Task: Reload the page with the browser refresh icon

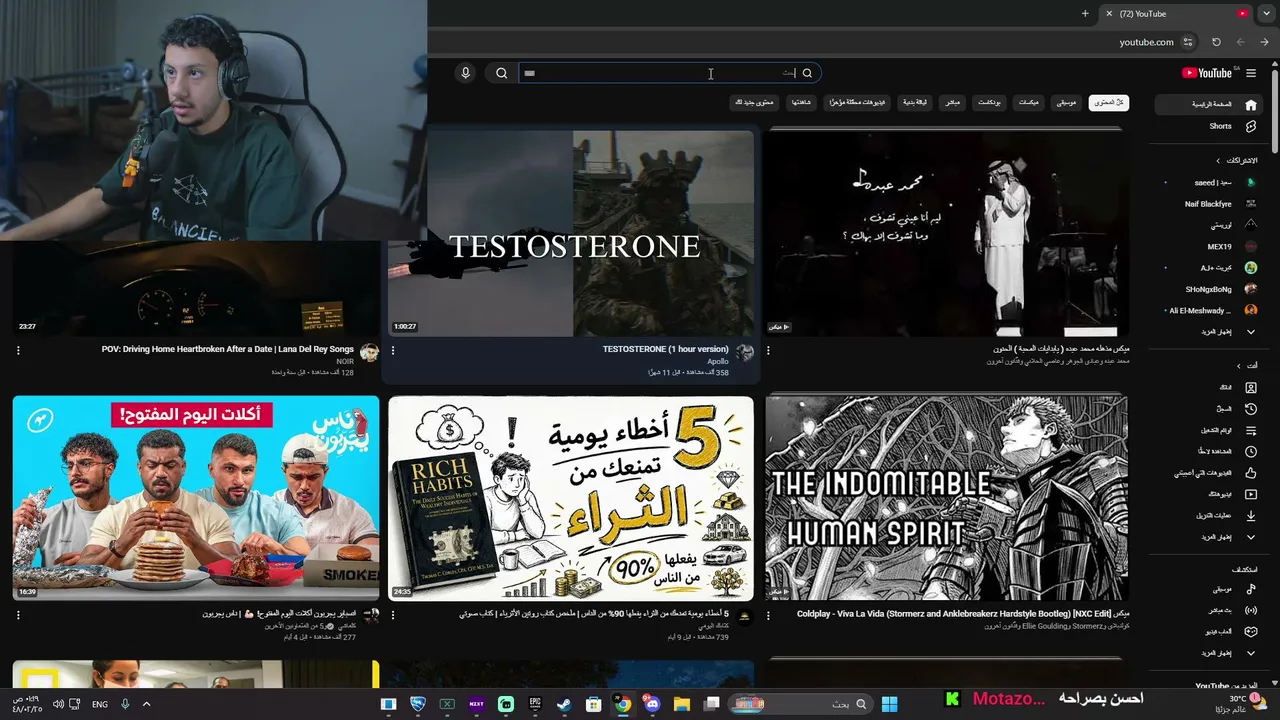Action: click(x=1216, y=42)
